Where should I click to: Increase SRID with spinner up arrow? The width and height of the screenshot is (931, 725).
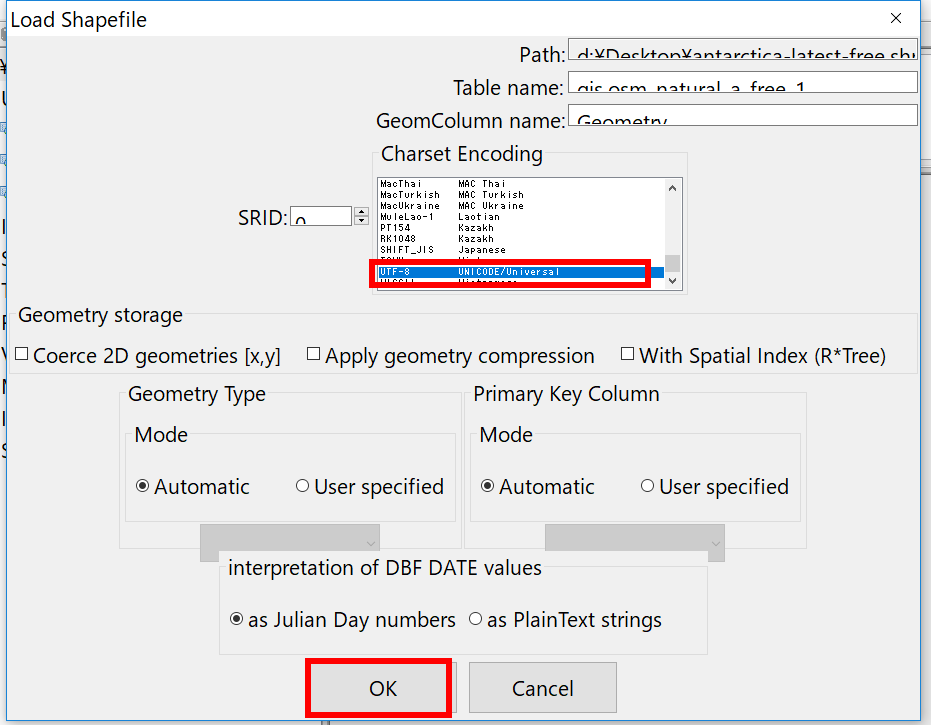[361, 211]
